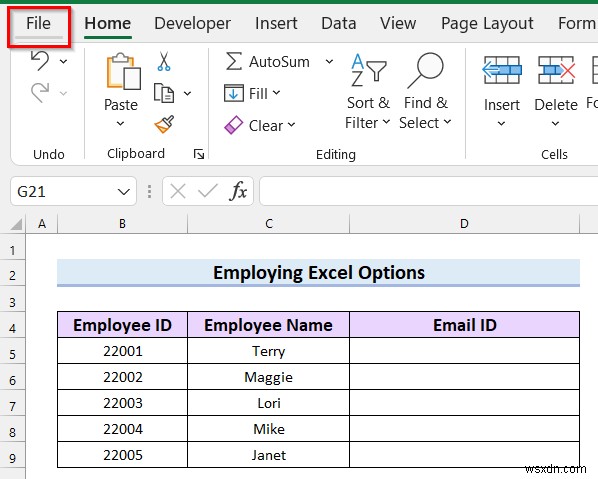Click the Name Box showing G21
598x479 pixels.
[63, 191]
